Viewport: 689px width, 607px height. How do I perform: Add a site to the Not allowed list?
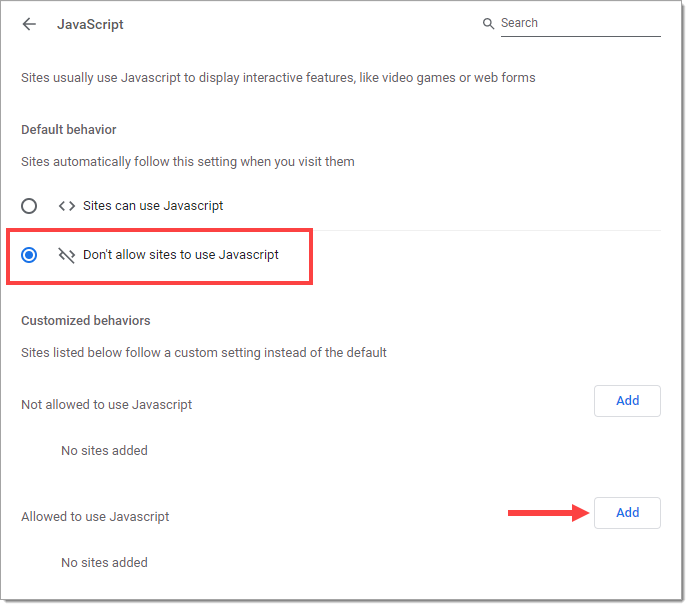coord(627,401)
